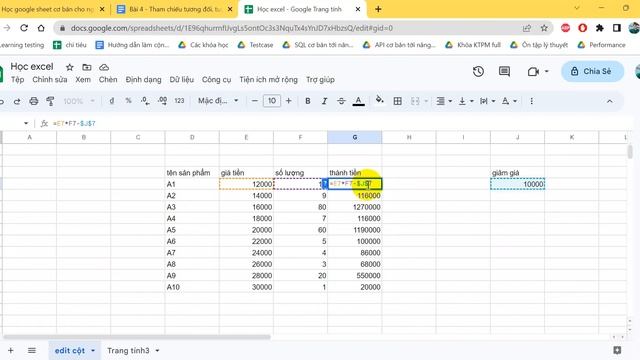Toggle strikethrough formatting

341,101
